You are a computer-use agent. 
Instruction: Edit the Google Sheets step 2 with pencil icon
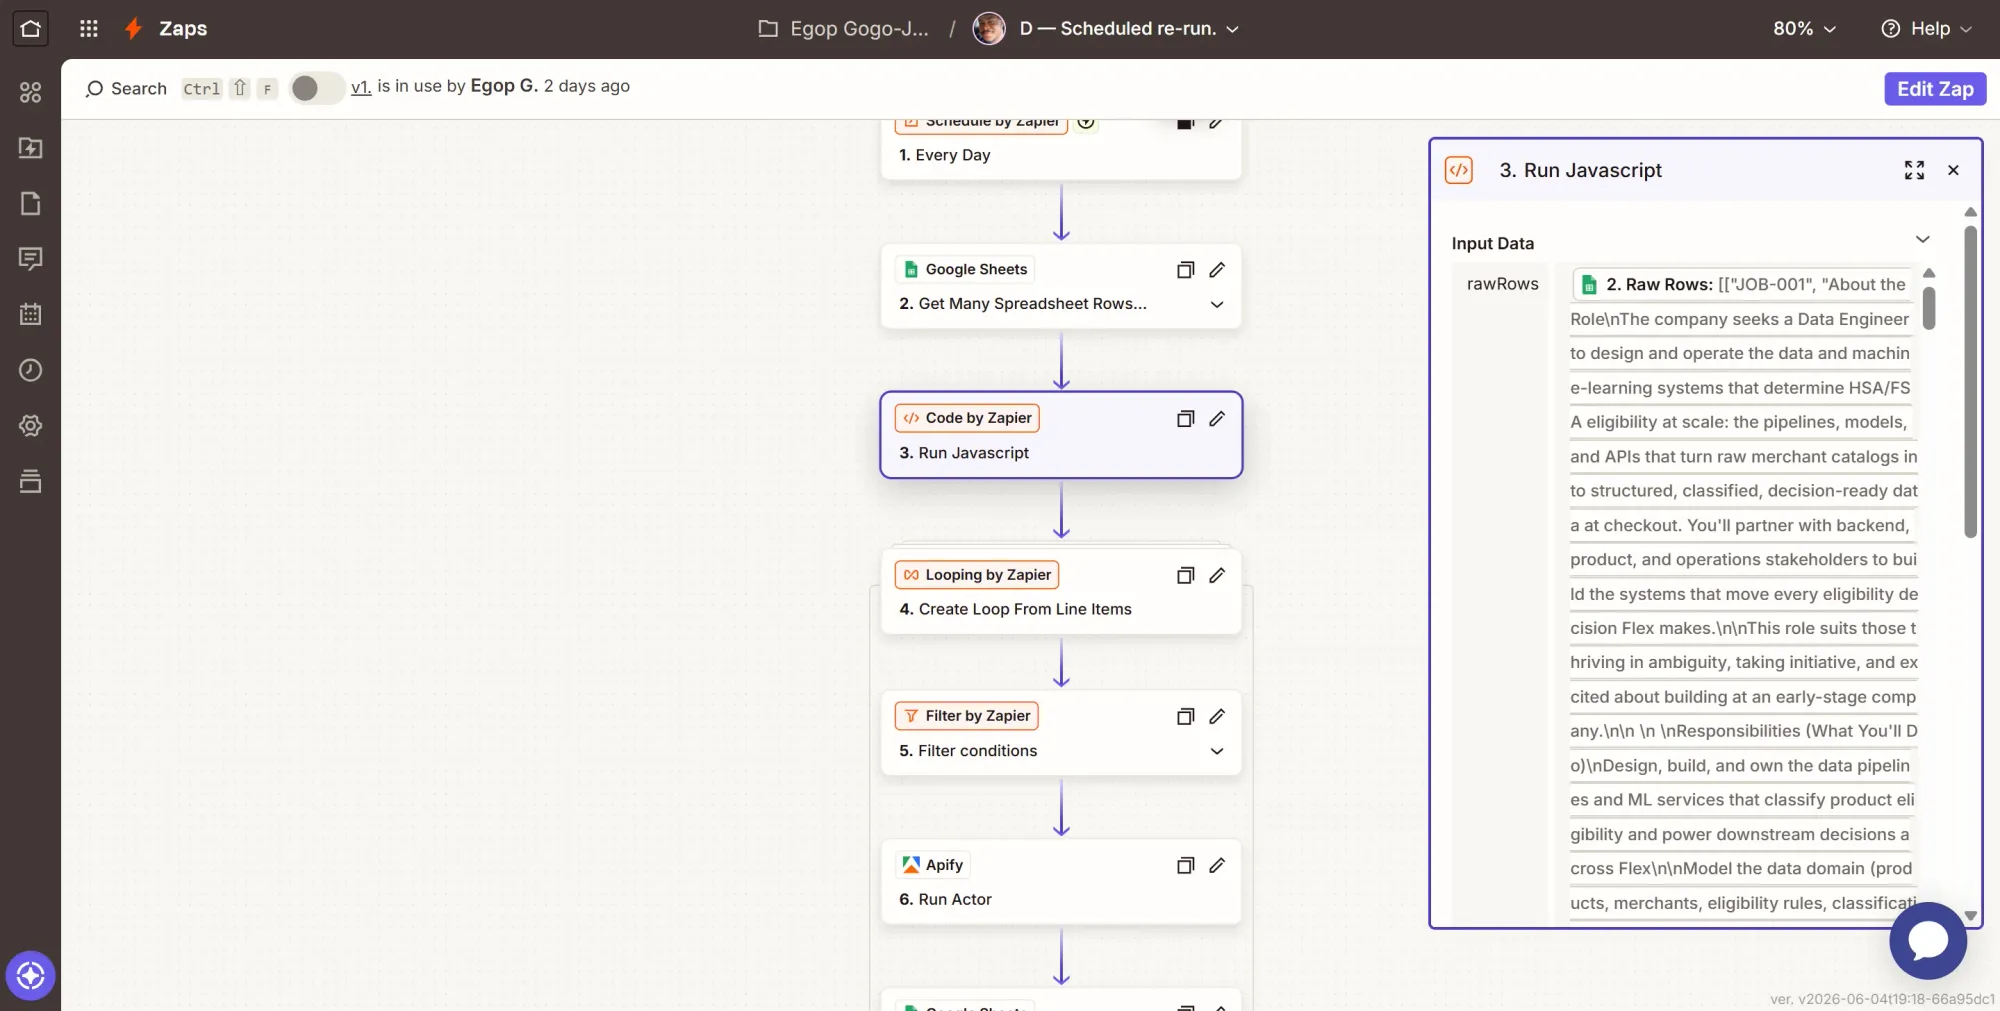coord(1217,270)
